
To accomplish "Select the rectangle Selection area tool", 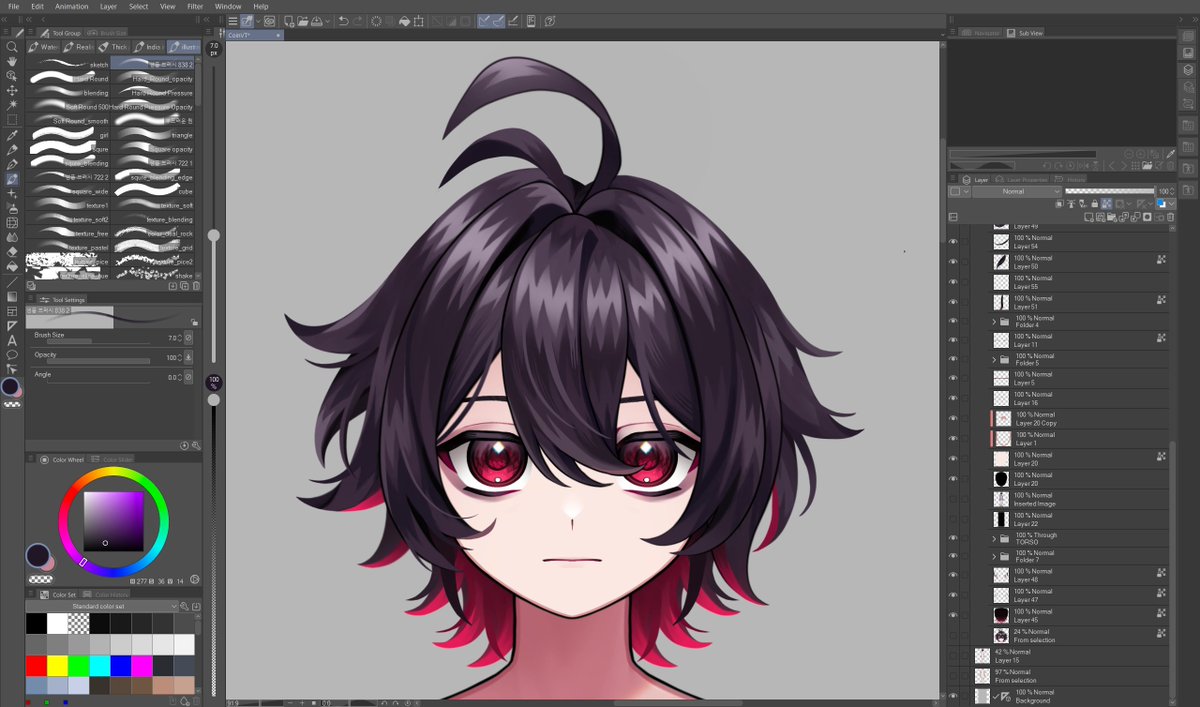I will [12, 119].
